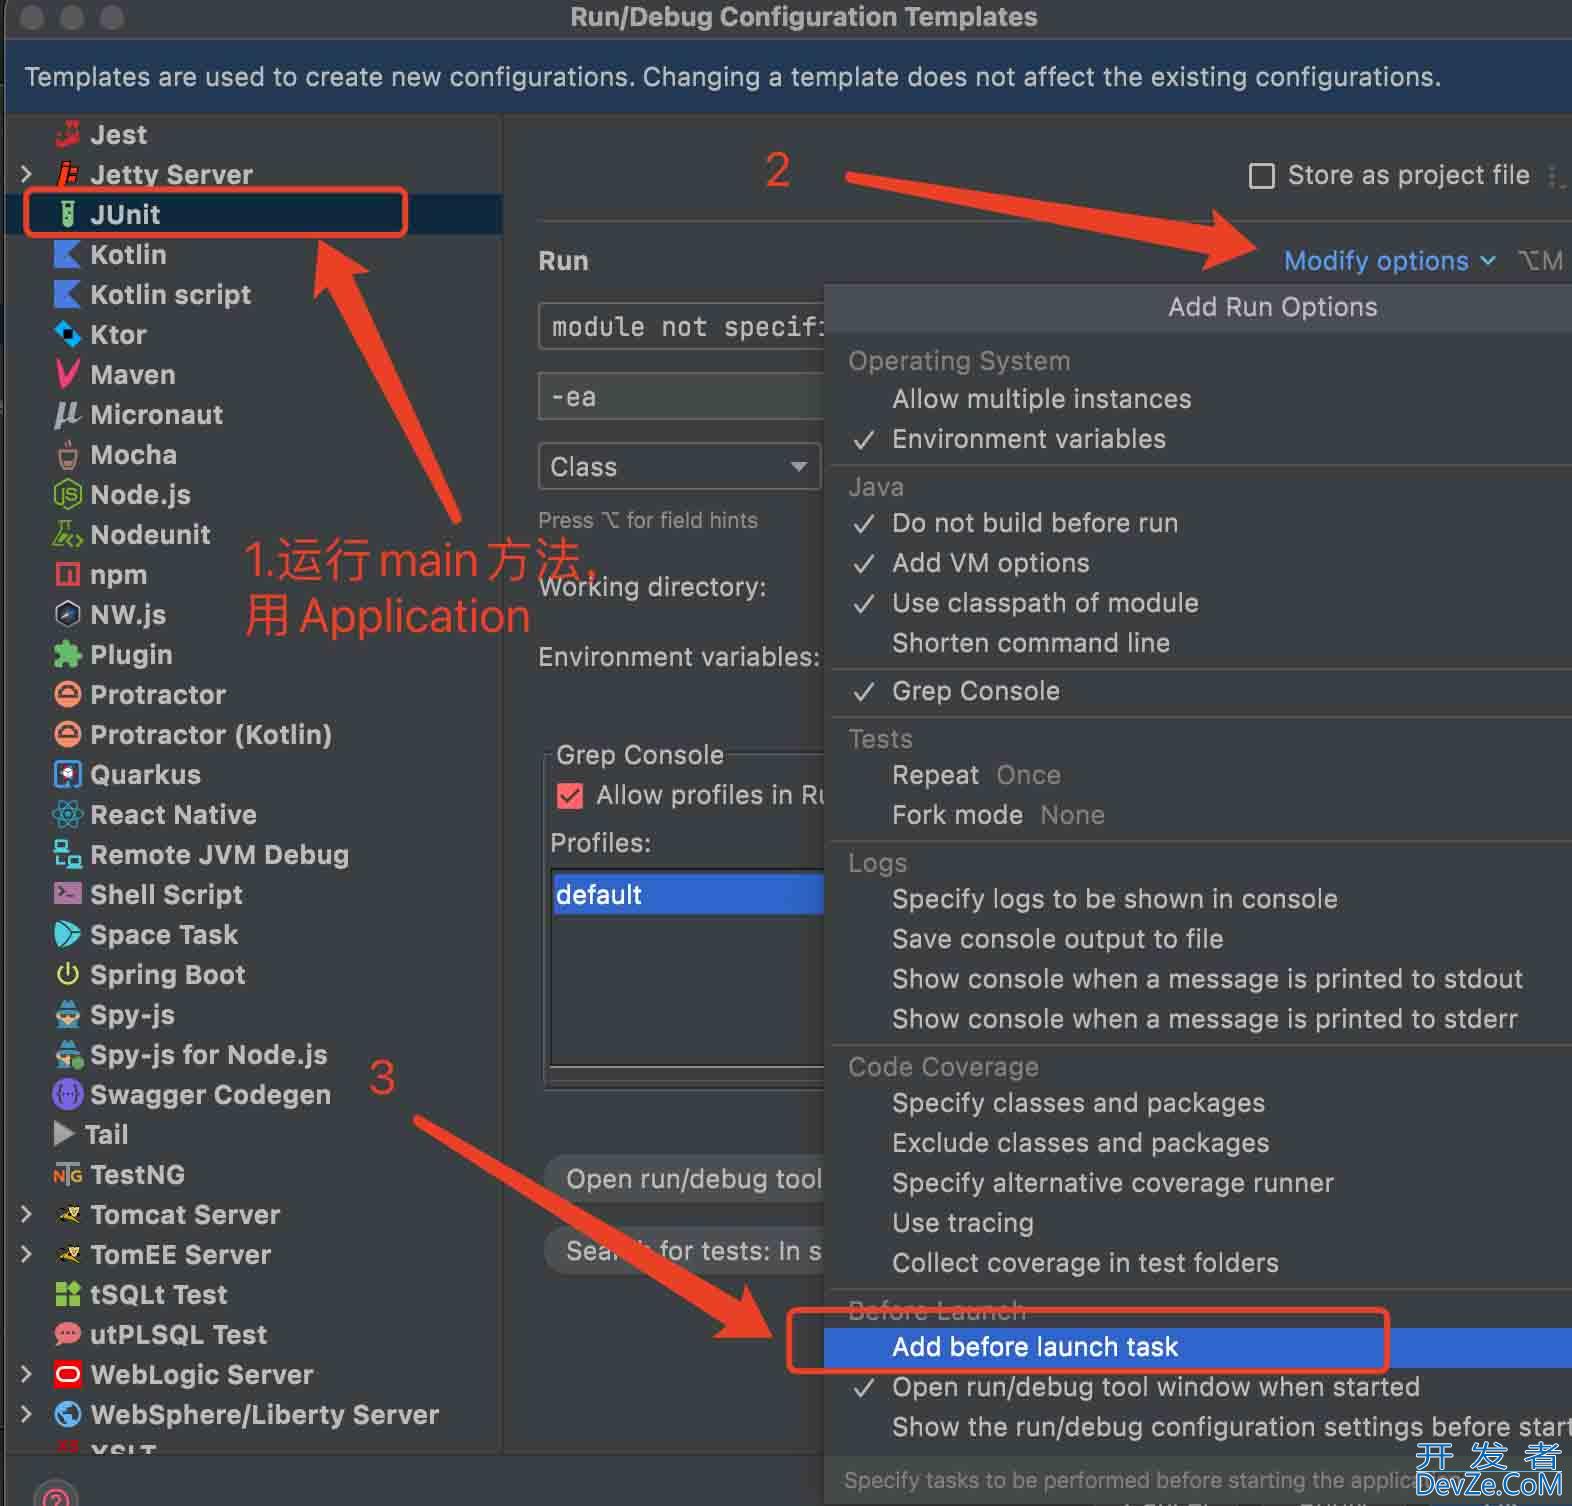Click the Quarkus icon
Viewport: 1572px width, 1506px height.
coord(68,774)
